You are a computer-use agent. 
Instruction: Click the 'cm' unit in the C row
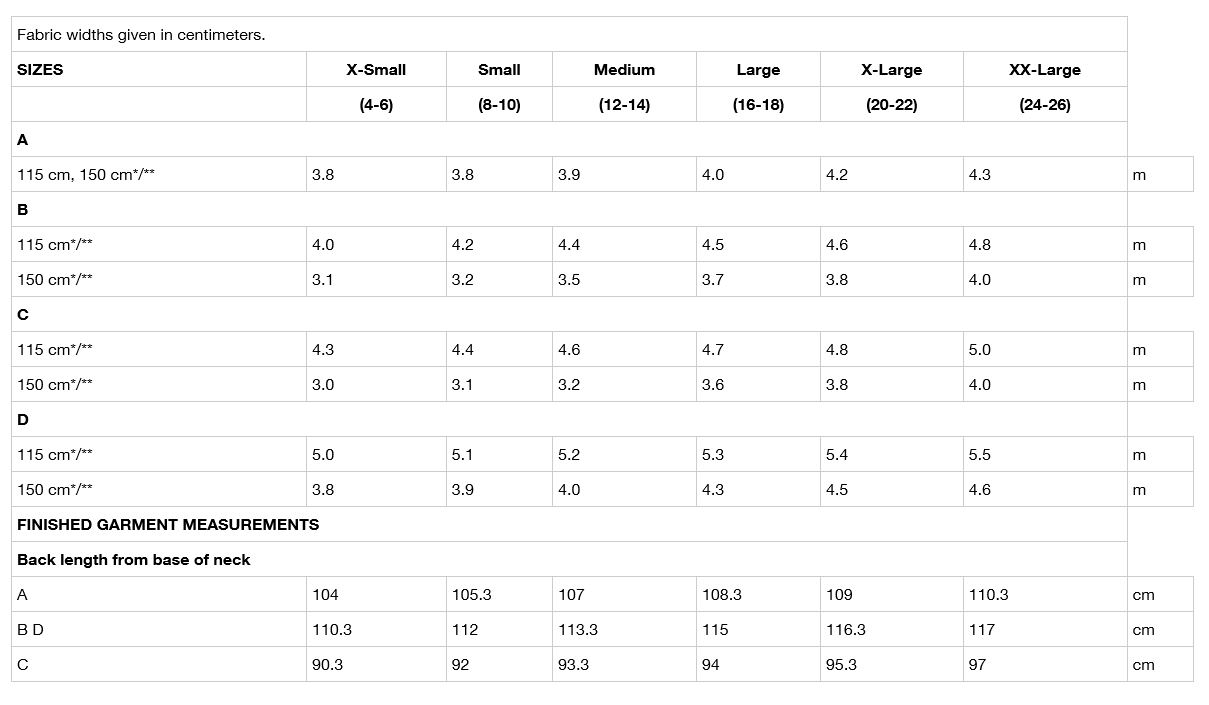pos(1143,665)
